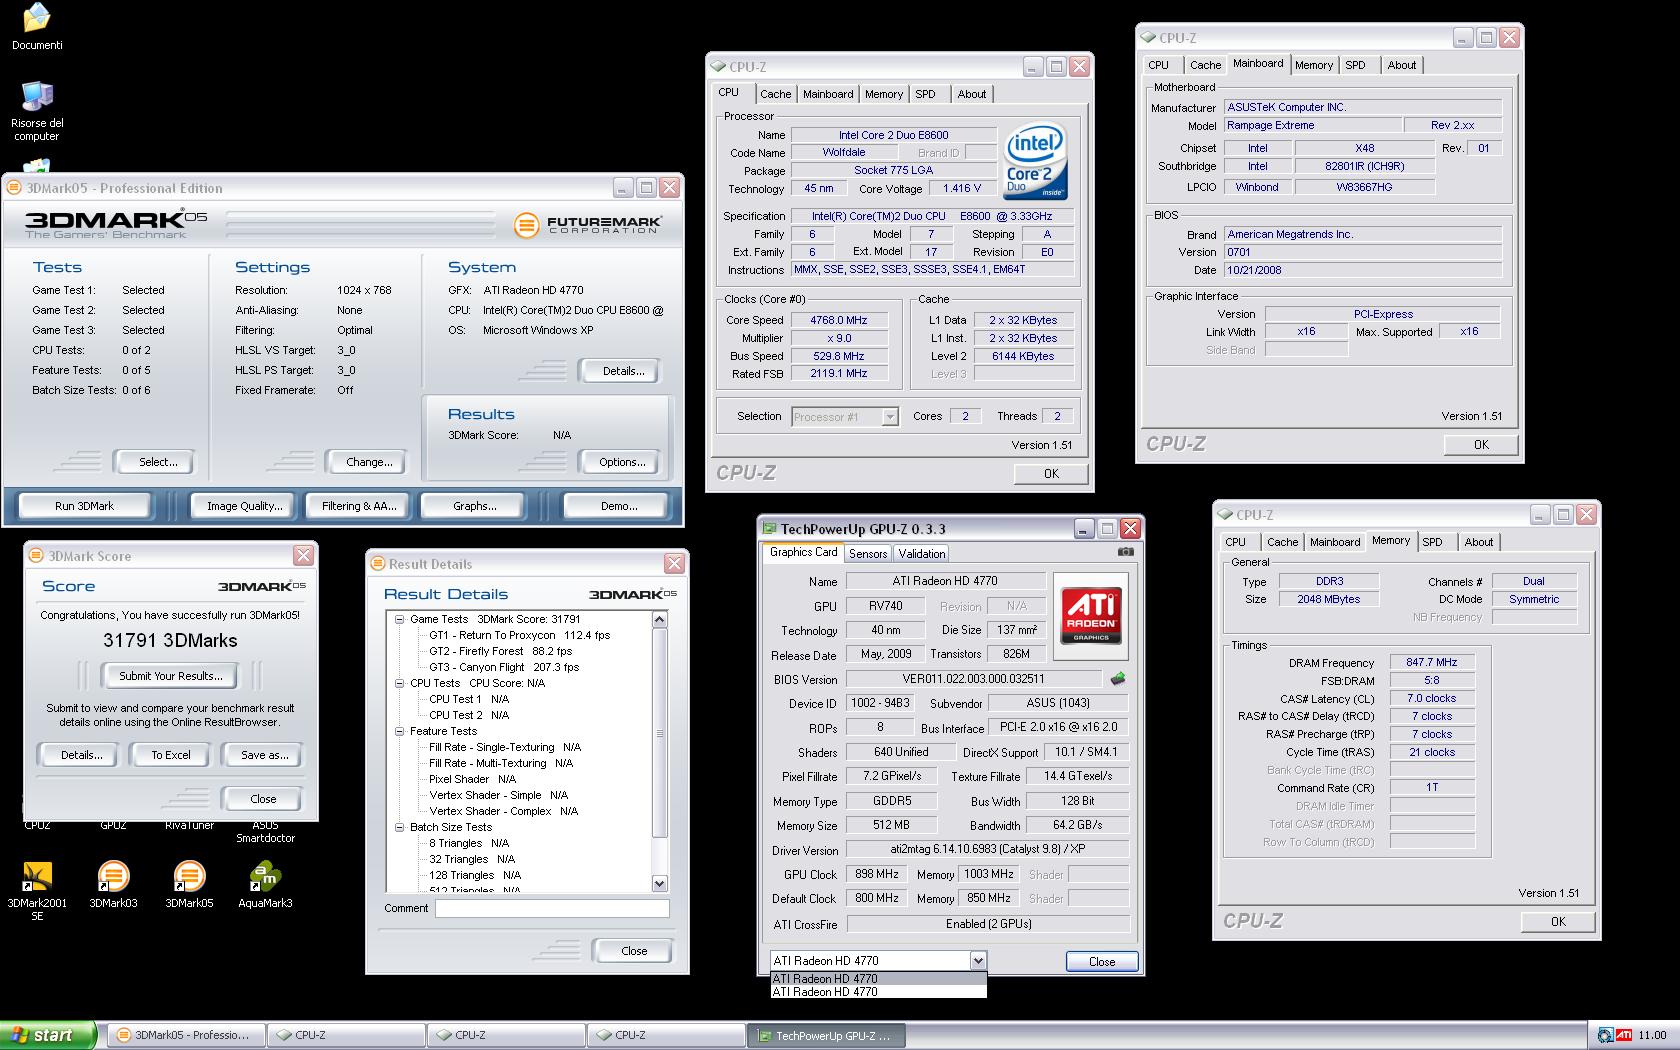Screen dimensions: 1680x1050
Task: Switch to Sensors tab in GPU-Z
Action: [x=868, y=553]
